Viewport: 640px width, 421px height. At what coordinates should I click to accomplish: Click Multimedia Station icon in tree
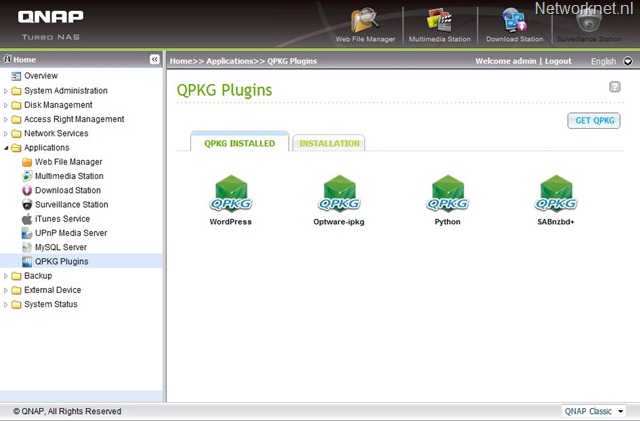(27, 176)
